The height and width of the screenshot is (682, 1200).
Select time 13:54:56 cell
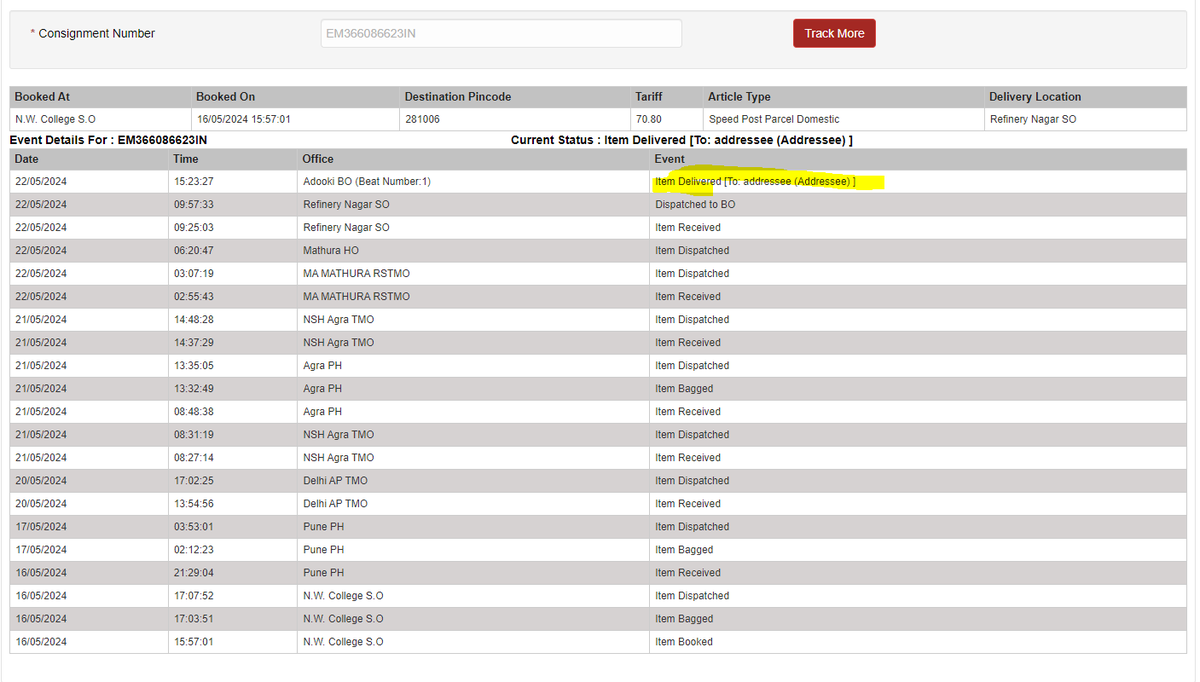pyautogui.click(x=233, y=504)
